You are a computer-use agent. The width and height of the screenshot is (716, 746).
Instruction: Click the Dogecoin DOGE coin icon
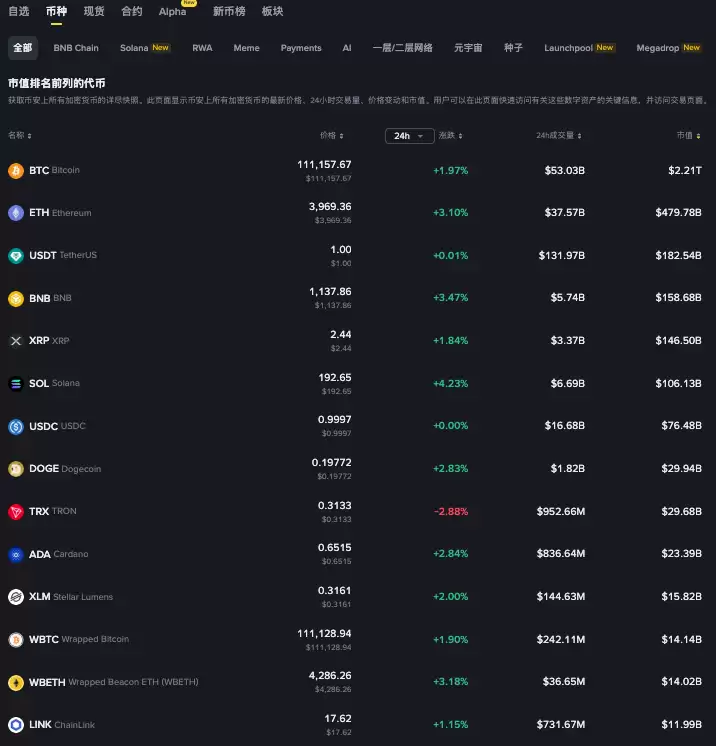point(16,468)
